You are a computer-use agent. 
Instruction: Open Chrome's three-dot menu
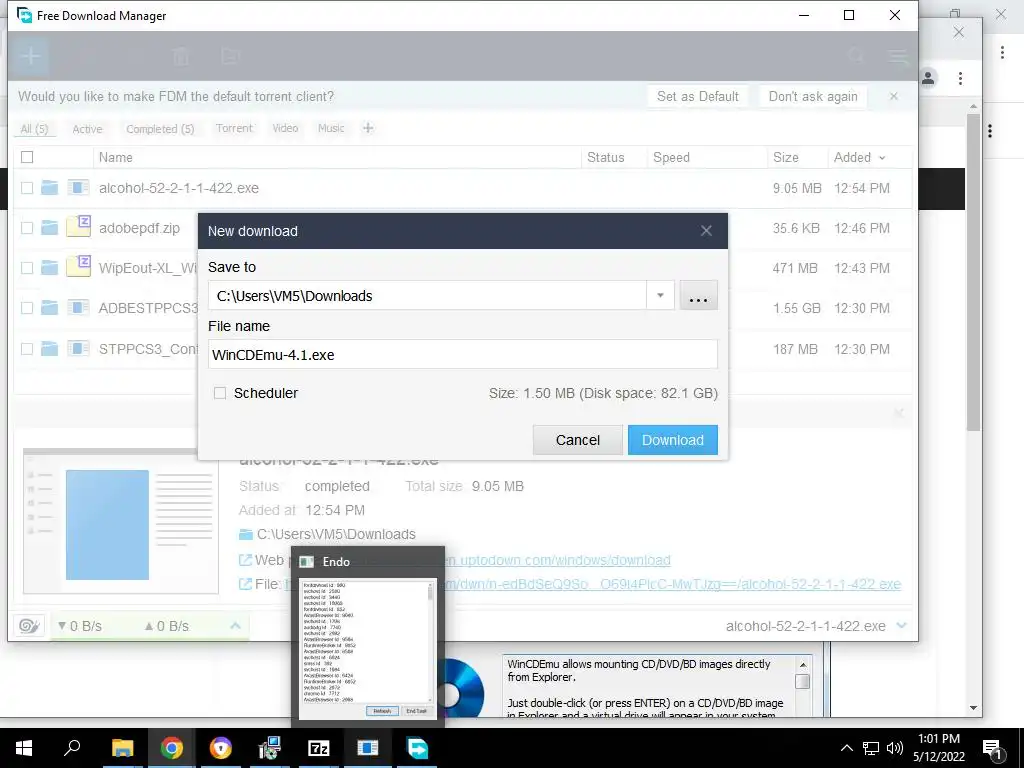960,79
